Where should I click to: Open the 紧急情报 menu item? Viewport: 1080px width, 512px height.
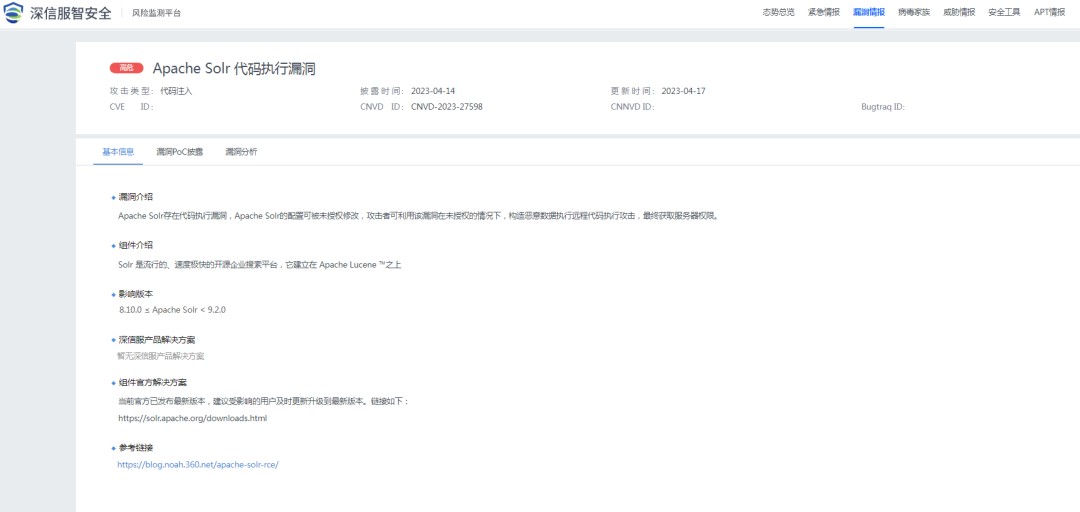824,12
